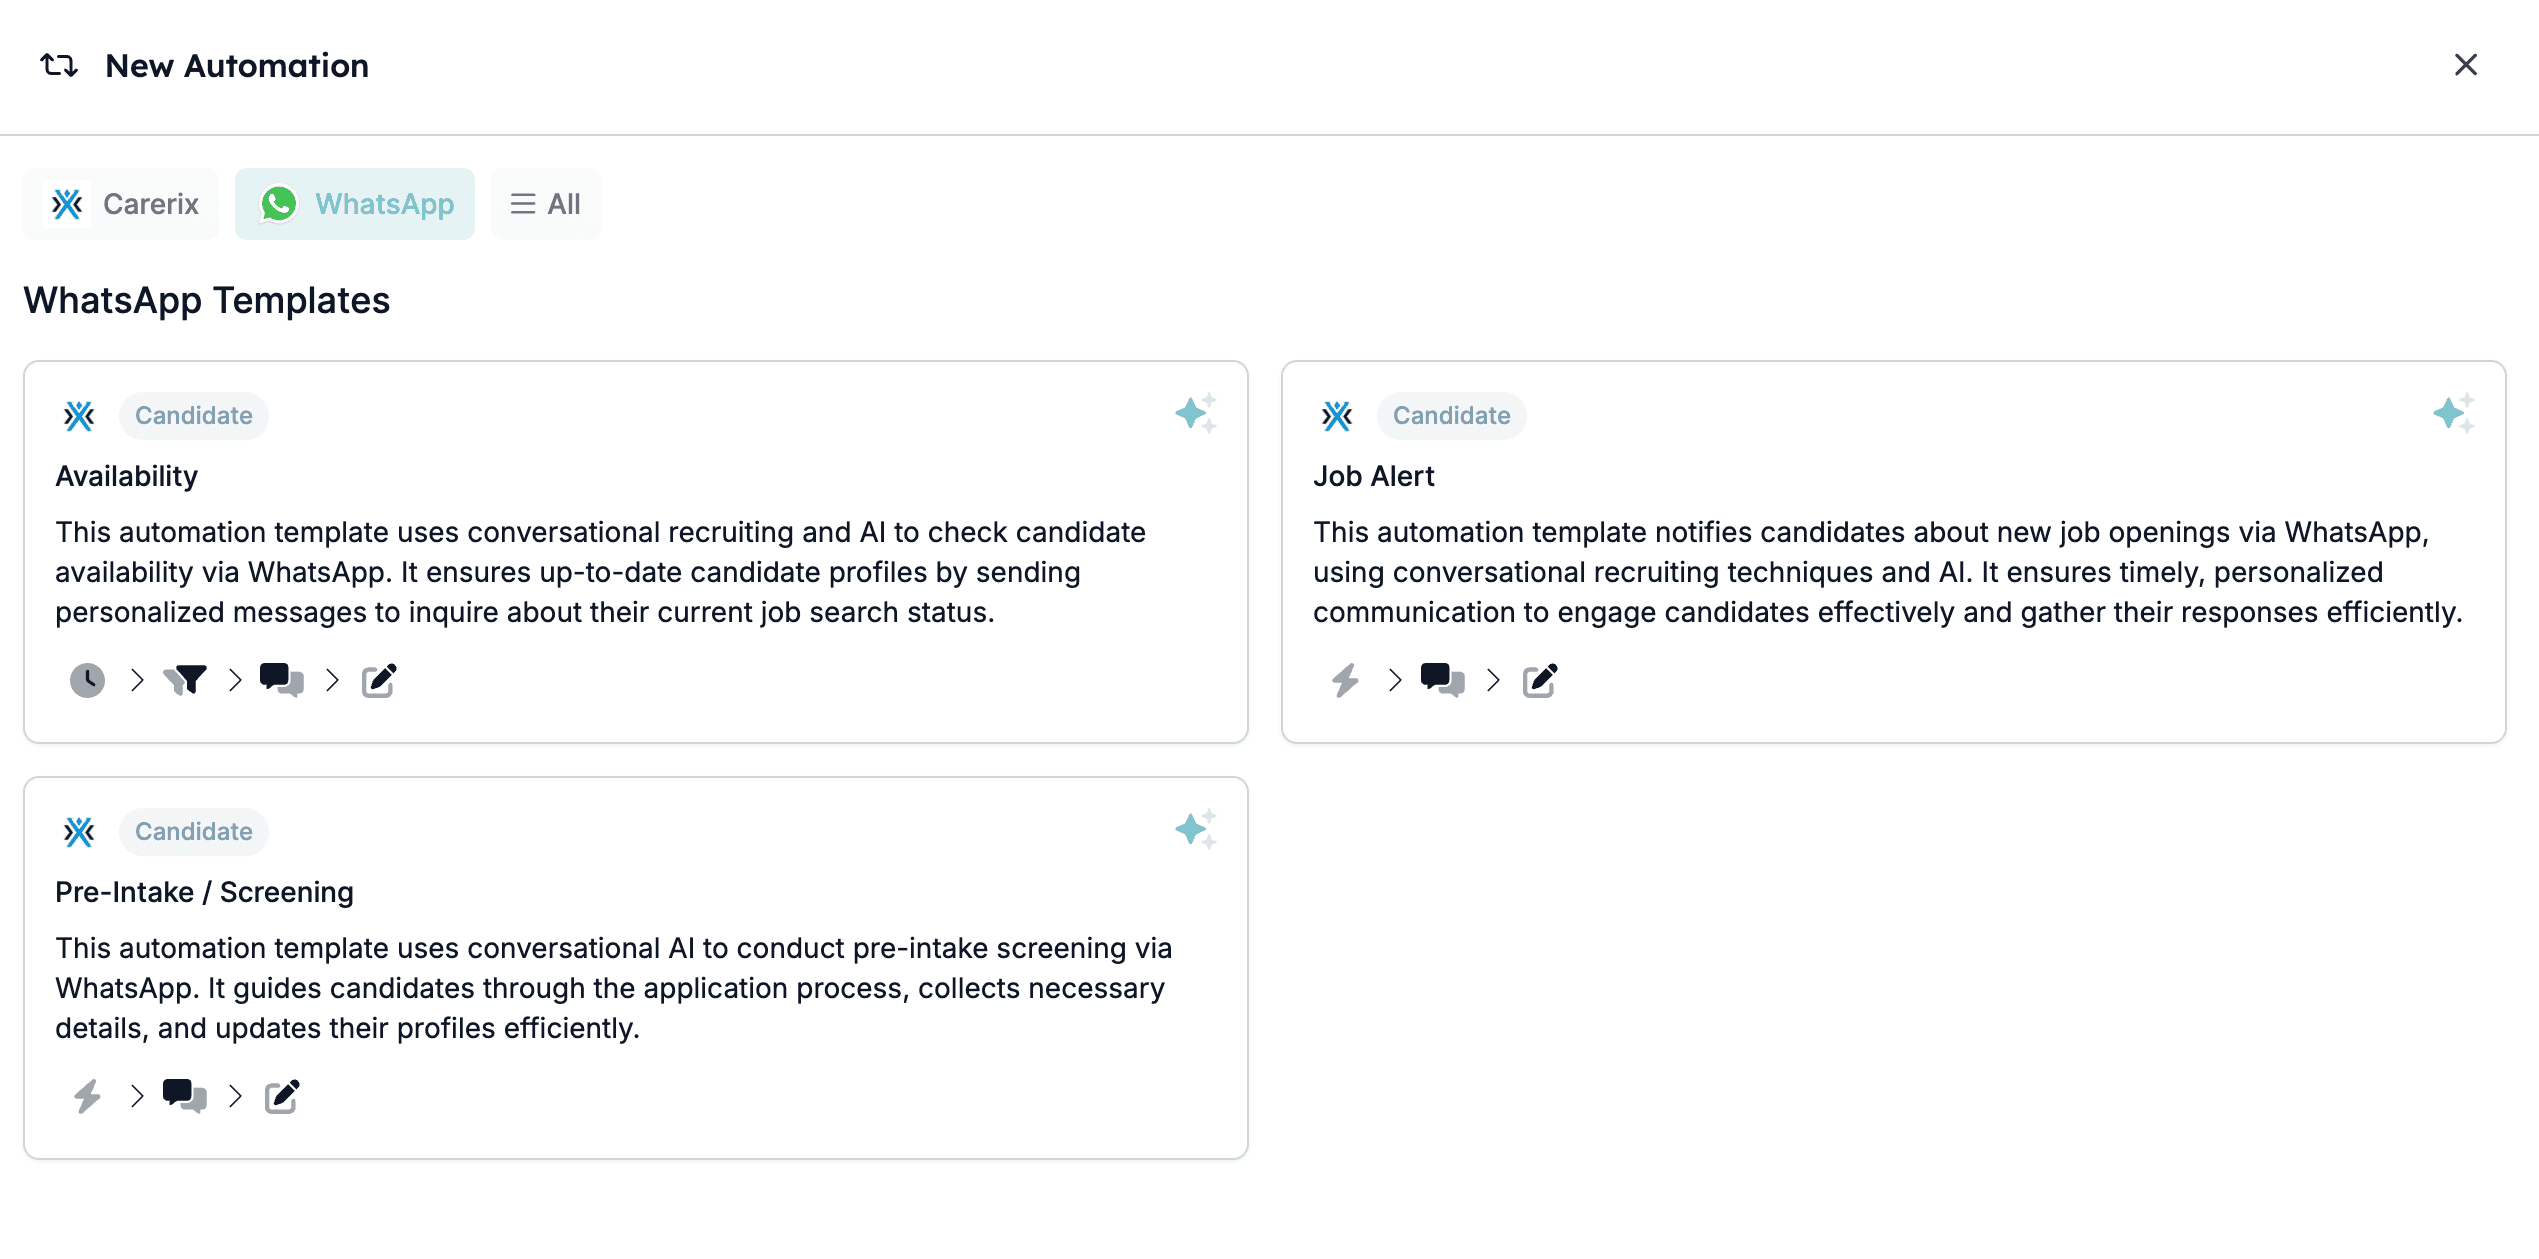Click the edit pencil icon in Job Alert card
Image resolution: width=2539 pixels, height=1259 pixels.
[x=1540, y=680]
